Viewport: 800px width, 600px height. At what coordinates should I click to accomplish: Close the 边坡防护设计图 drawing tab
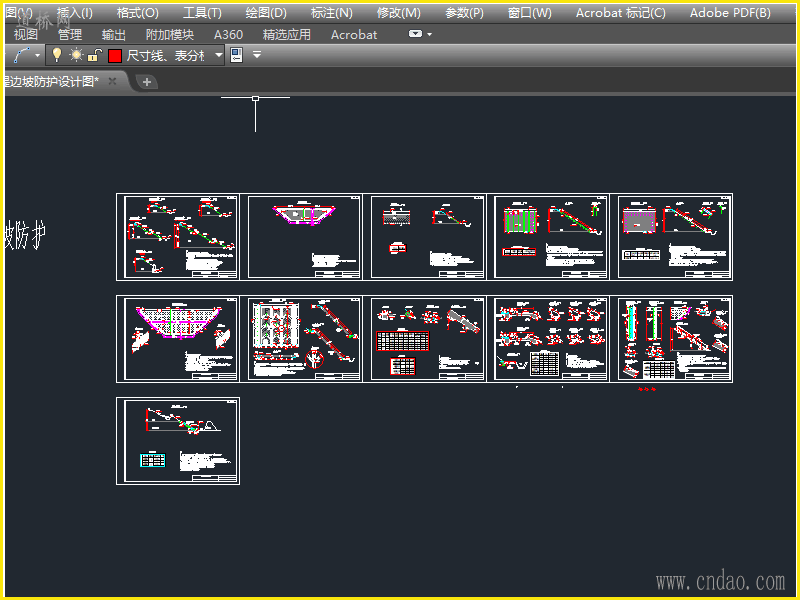point(113,81)
